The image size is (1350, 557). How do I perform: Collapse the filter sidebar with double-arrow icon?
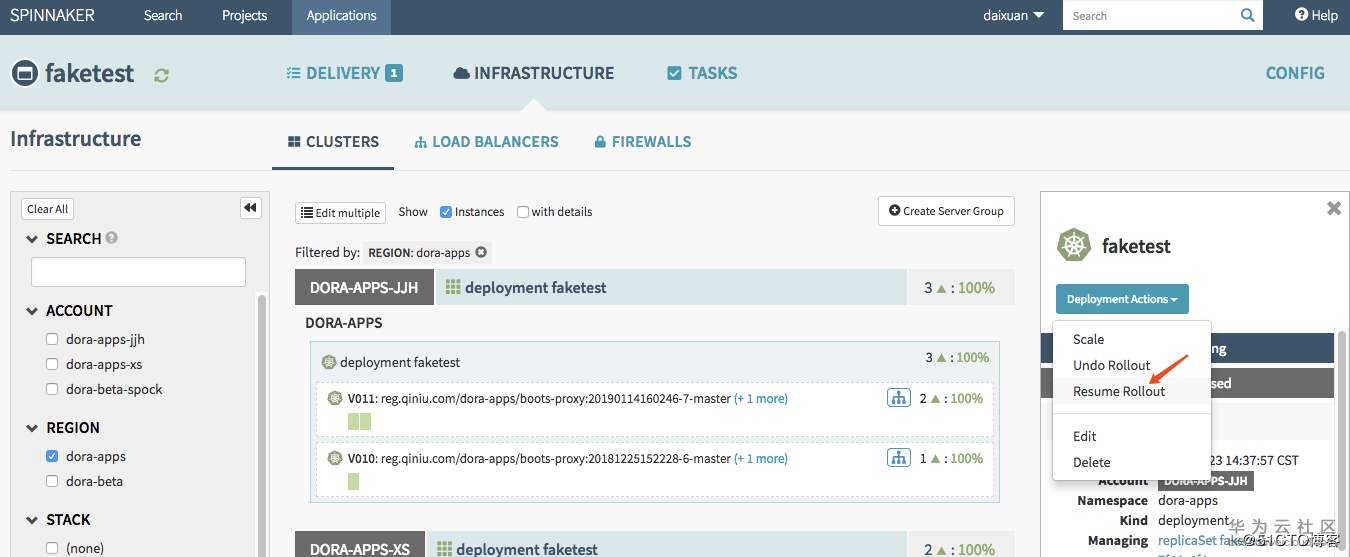coord(250,208)
